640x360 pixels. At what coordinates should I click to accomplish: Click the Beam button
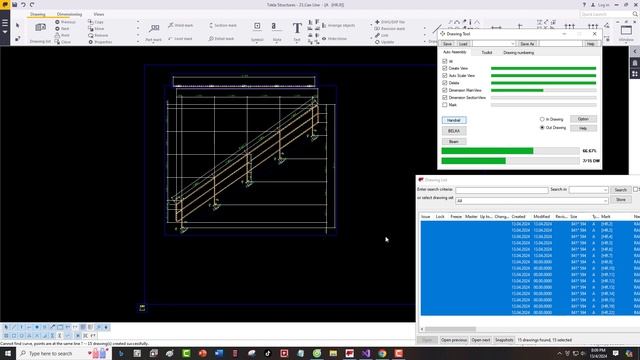point(454,142)
